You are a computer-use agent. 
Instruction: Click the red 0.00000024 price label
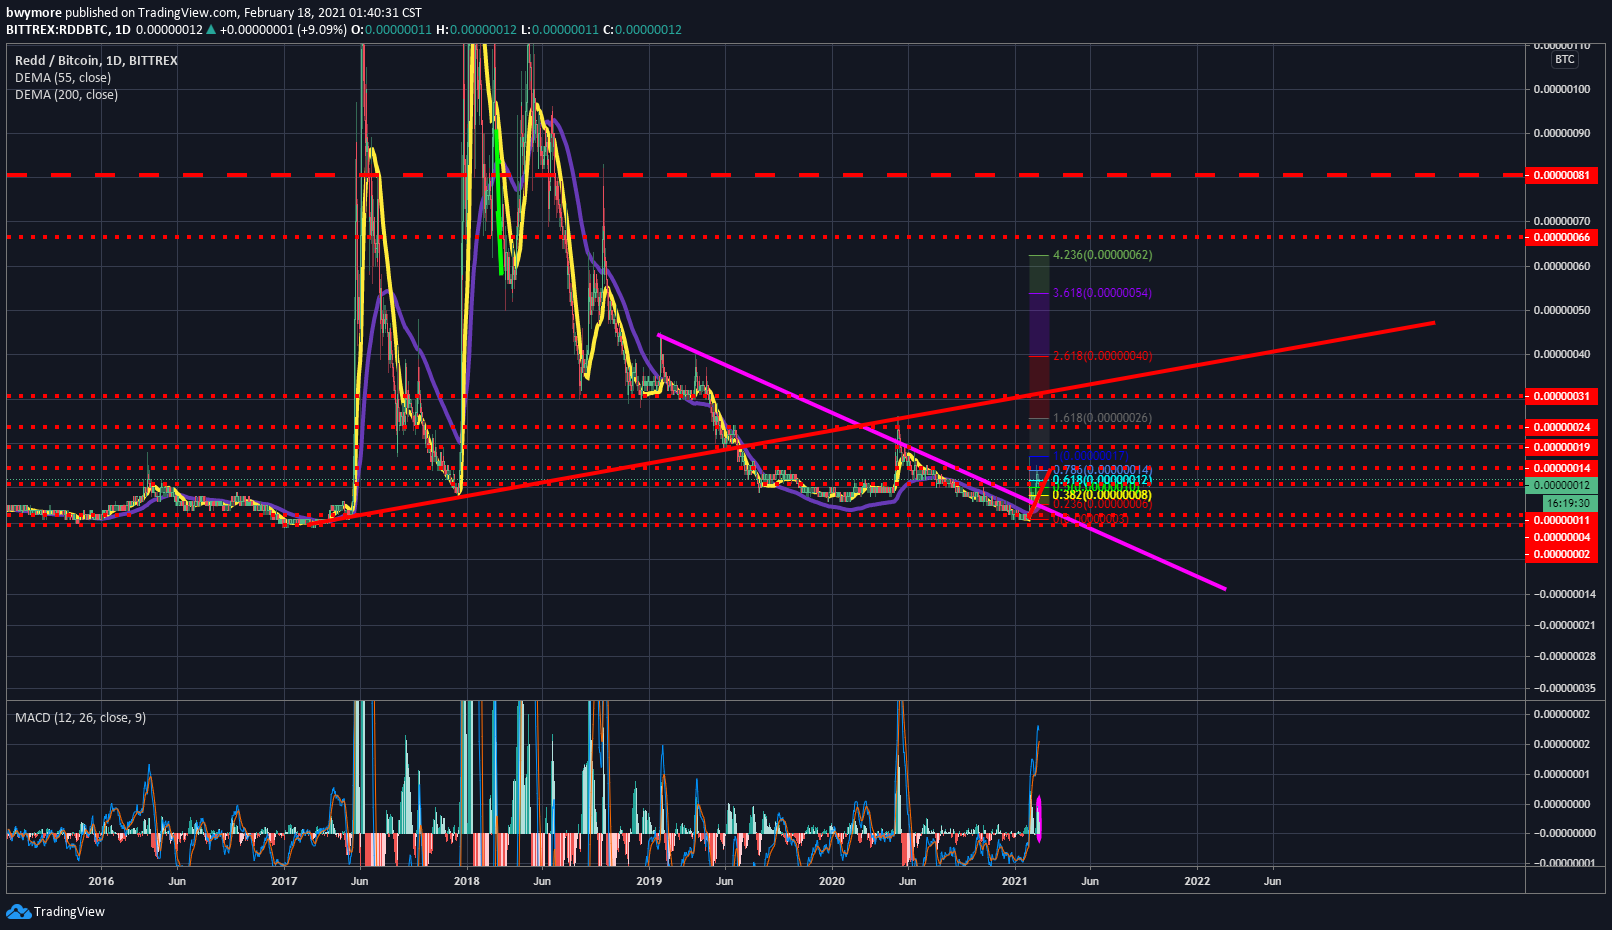[x=1561, y=427]
